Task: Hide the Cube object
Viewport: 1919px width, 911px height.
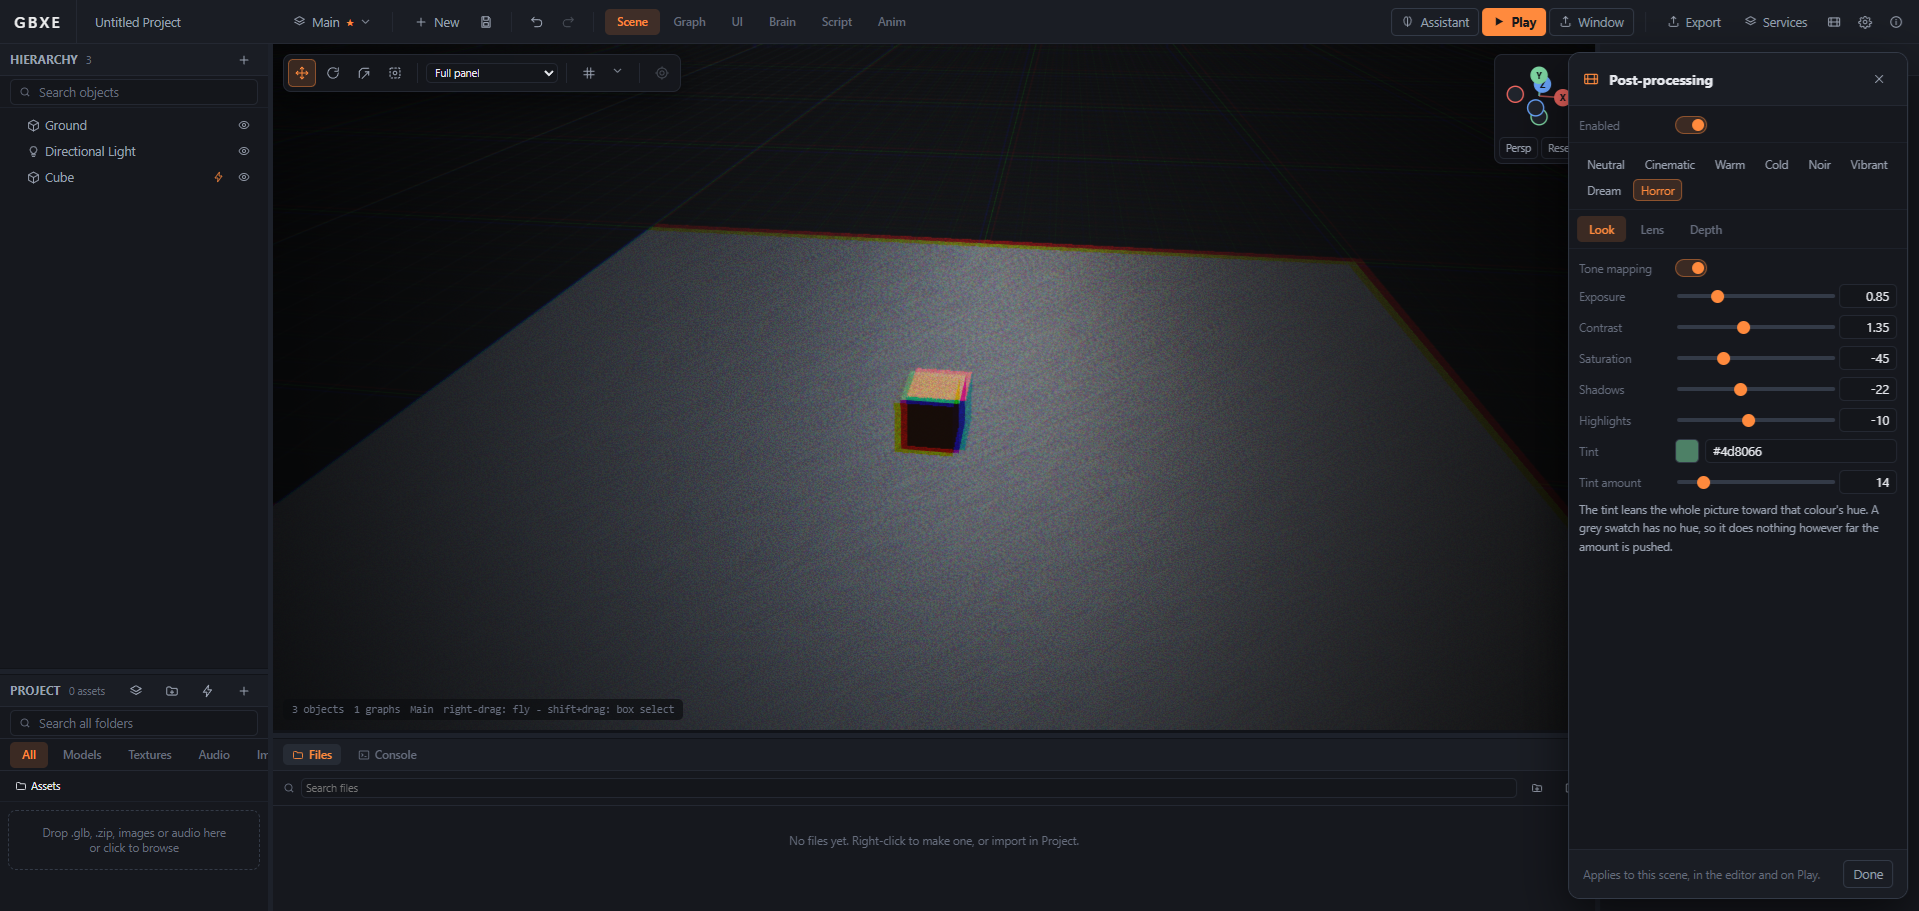Action: 244,177
